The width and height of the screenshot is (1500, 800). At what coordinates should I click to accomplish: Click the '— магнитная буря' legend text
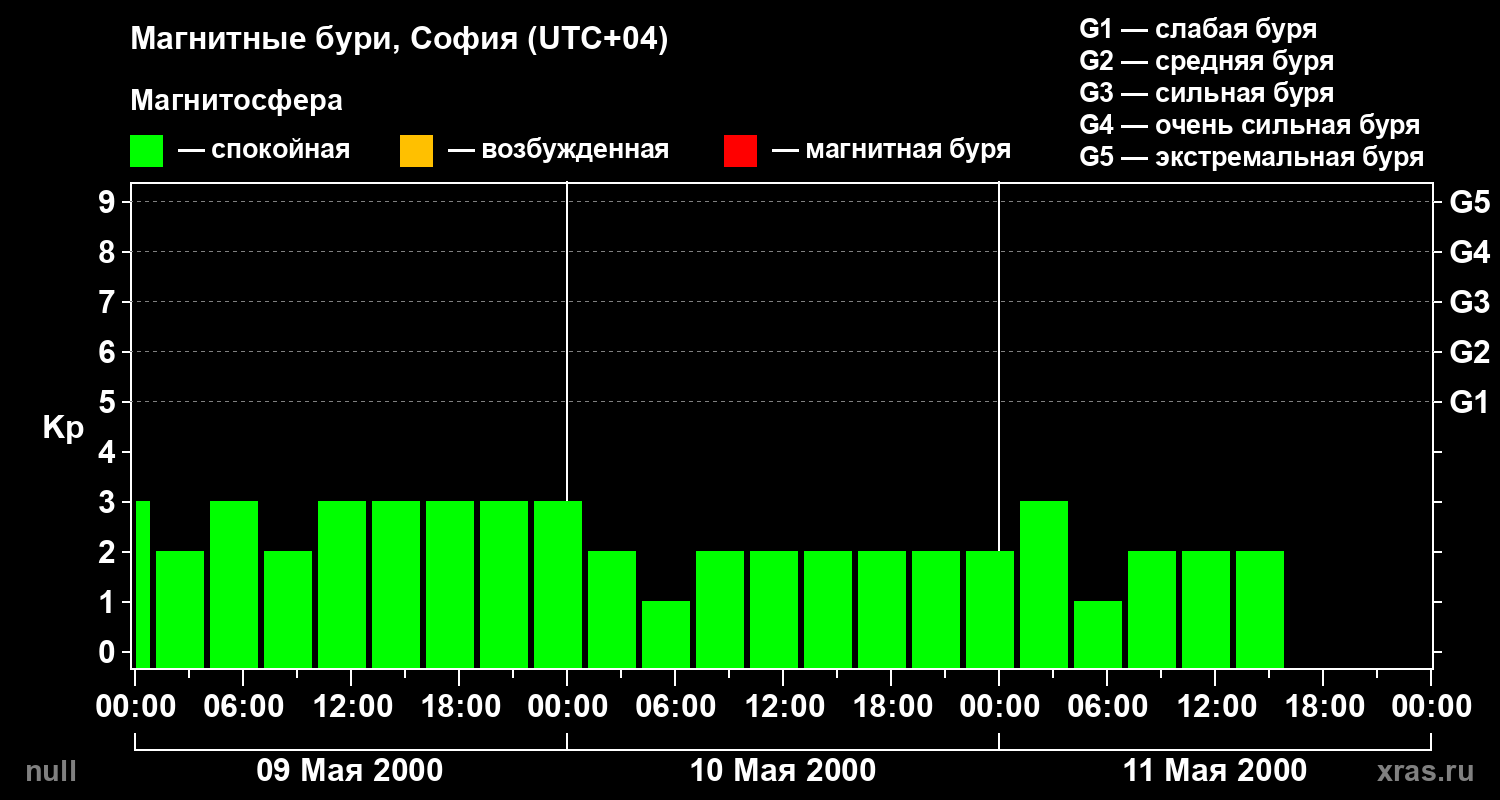(x=891, y=150)
